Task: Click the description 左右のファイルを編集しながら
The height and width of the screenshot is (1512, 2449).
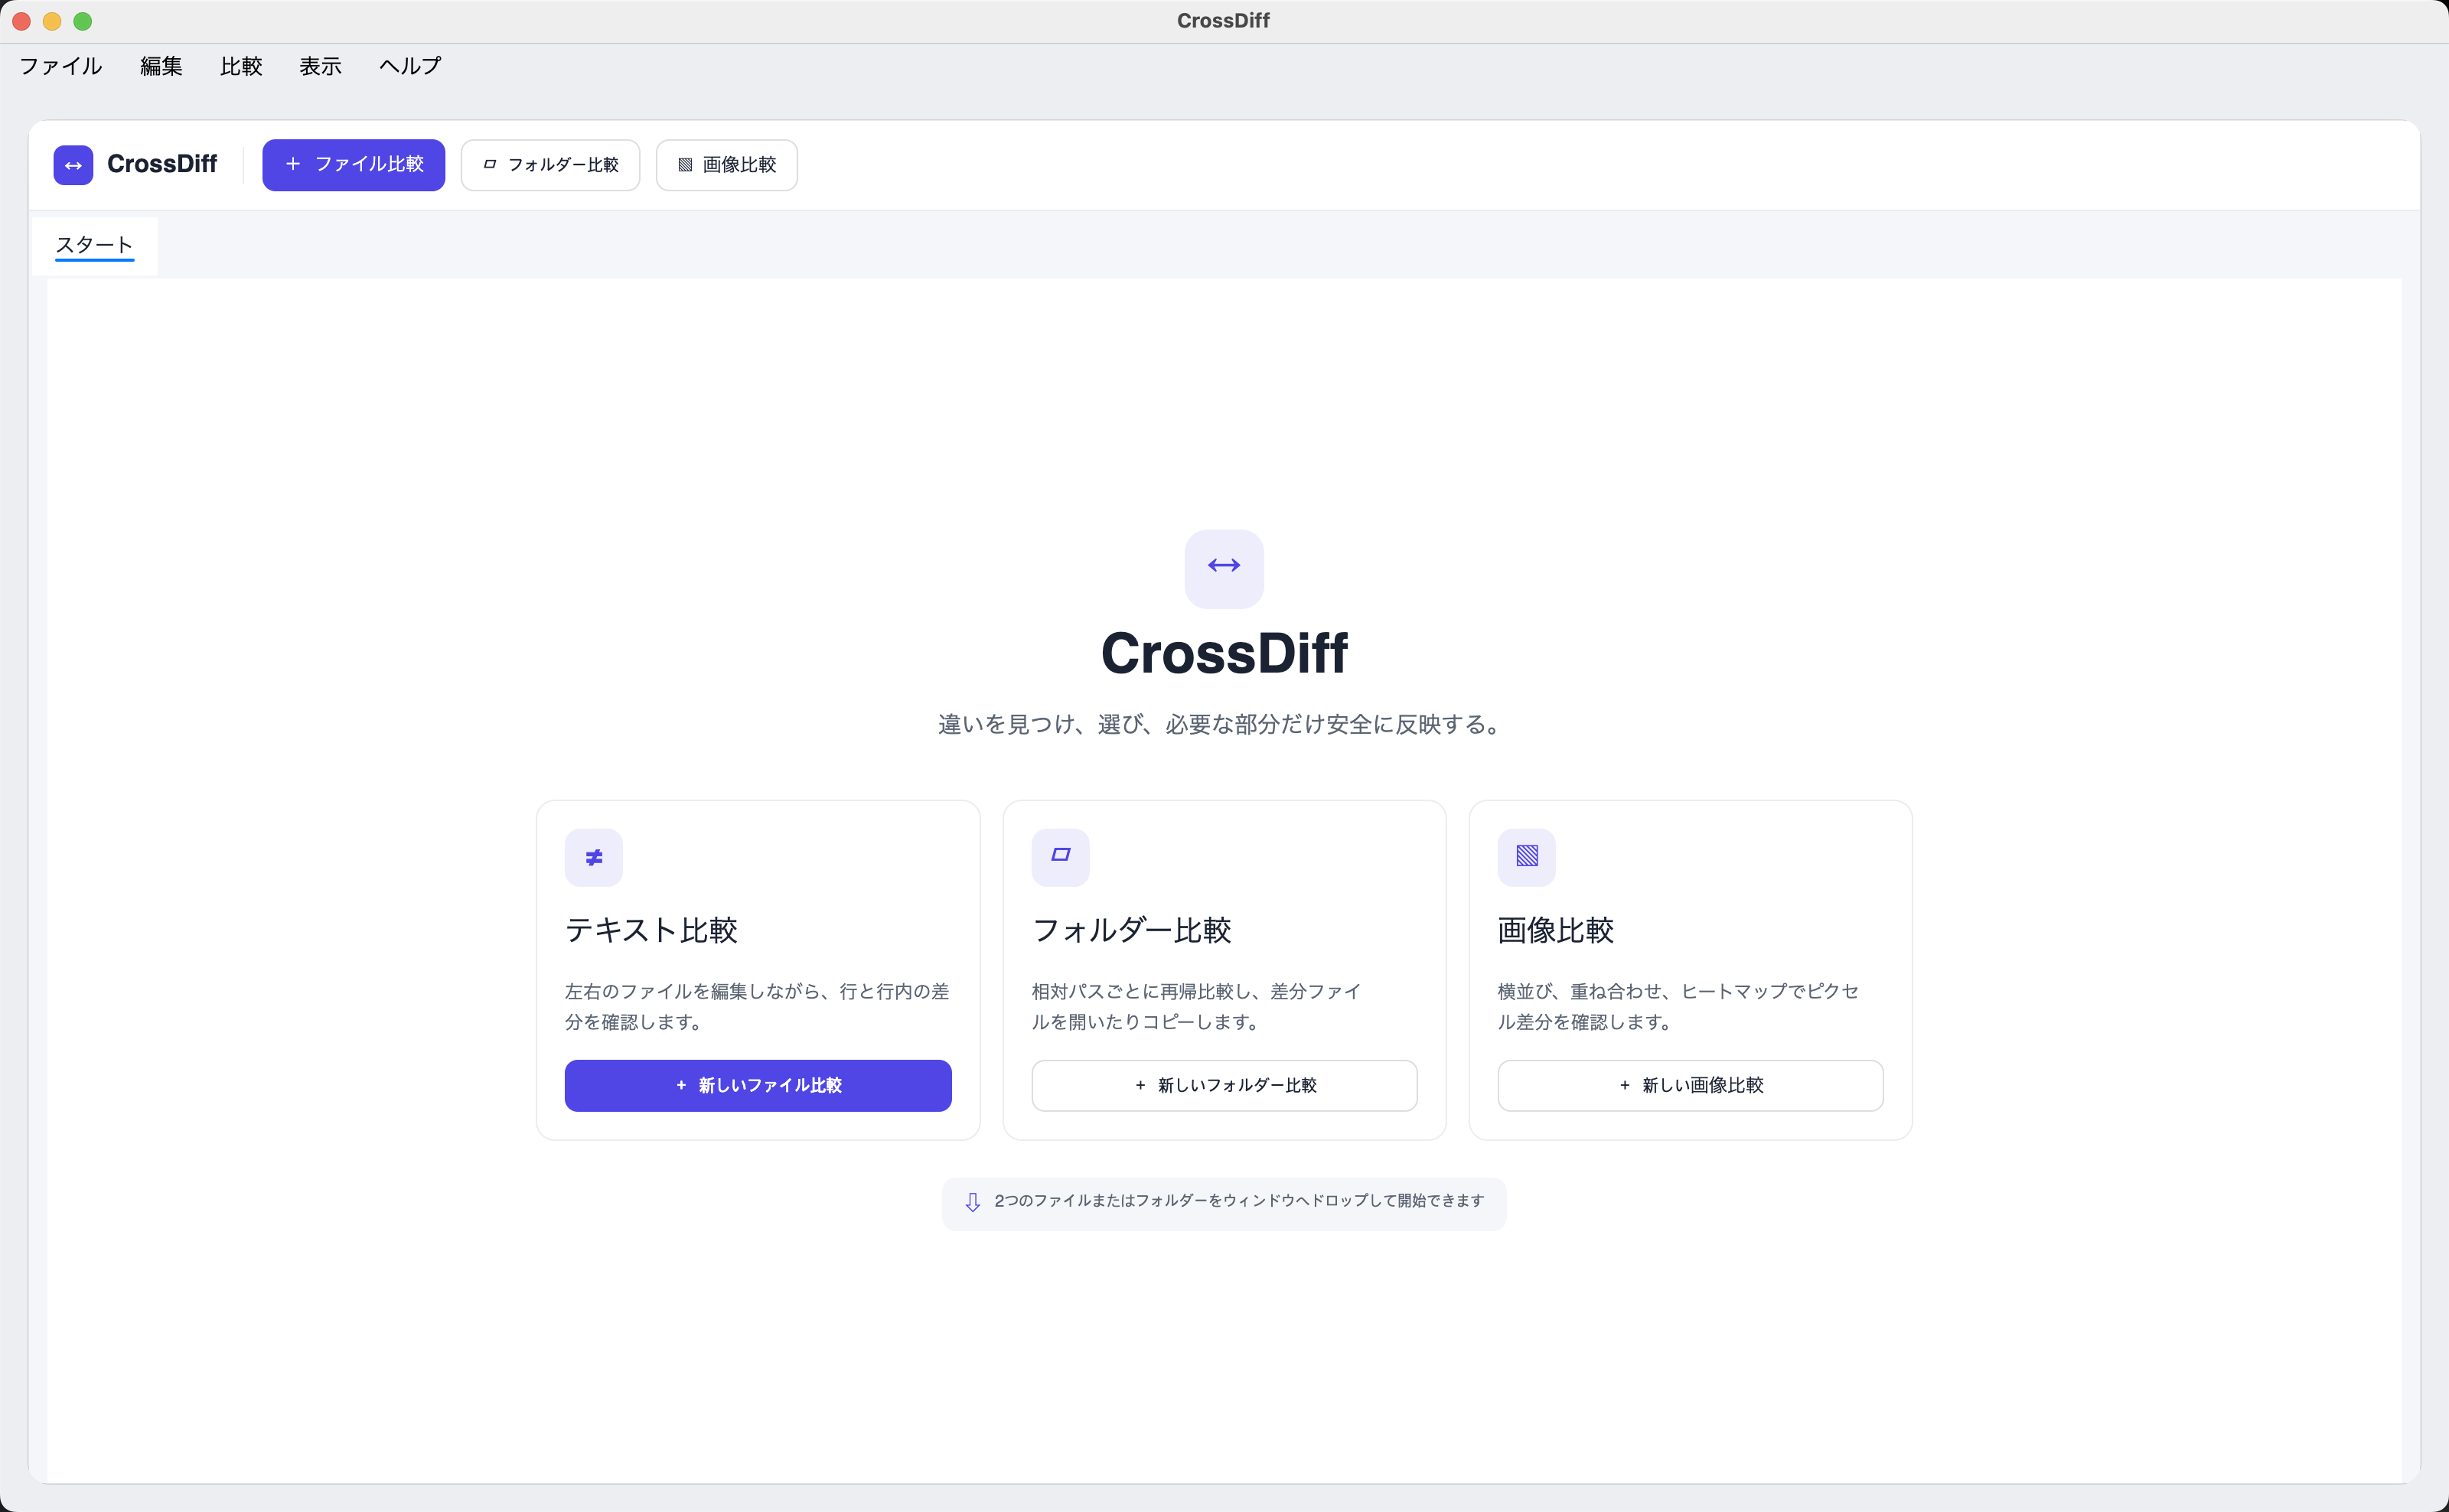Action: pyautogui.click(x=758, y=1006)
